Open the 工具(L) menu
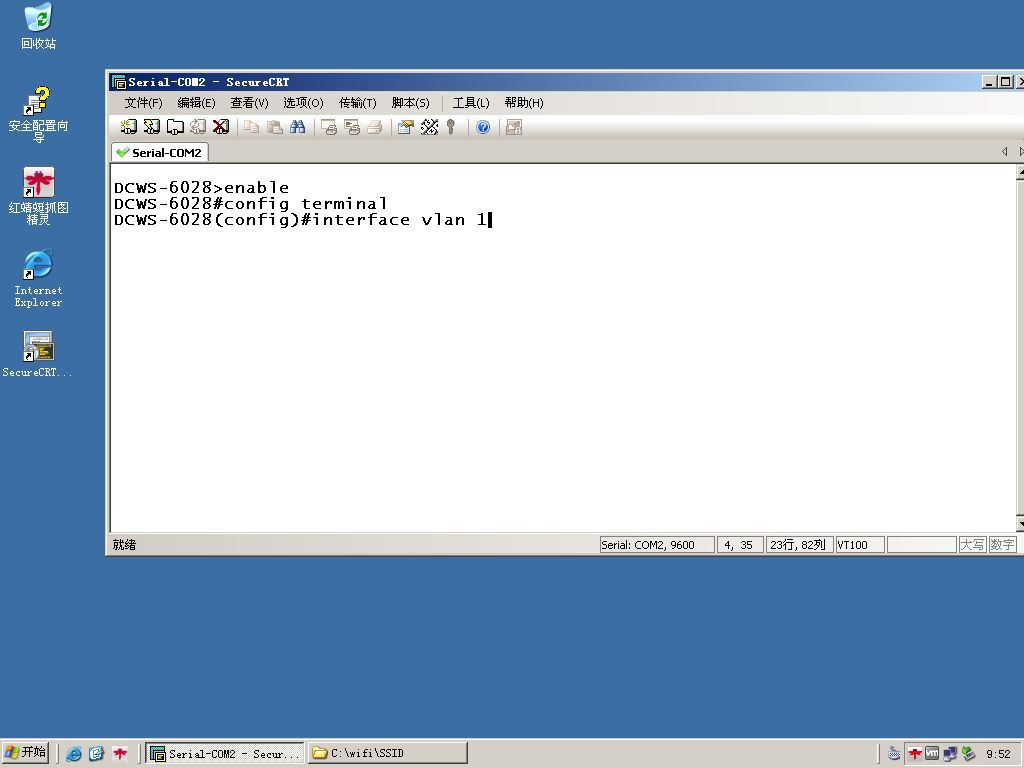The height and width of the screenshot is (768, 1024). click(x=471, y=103)
